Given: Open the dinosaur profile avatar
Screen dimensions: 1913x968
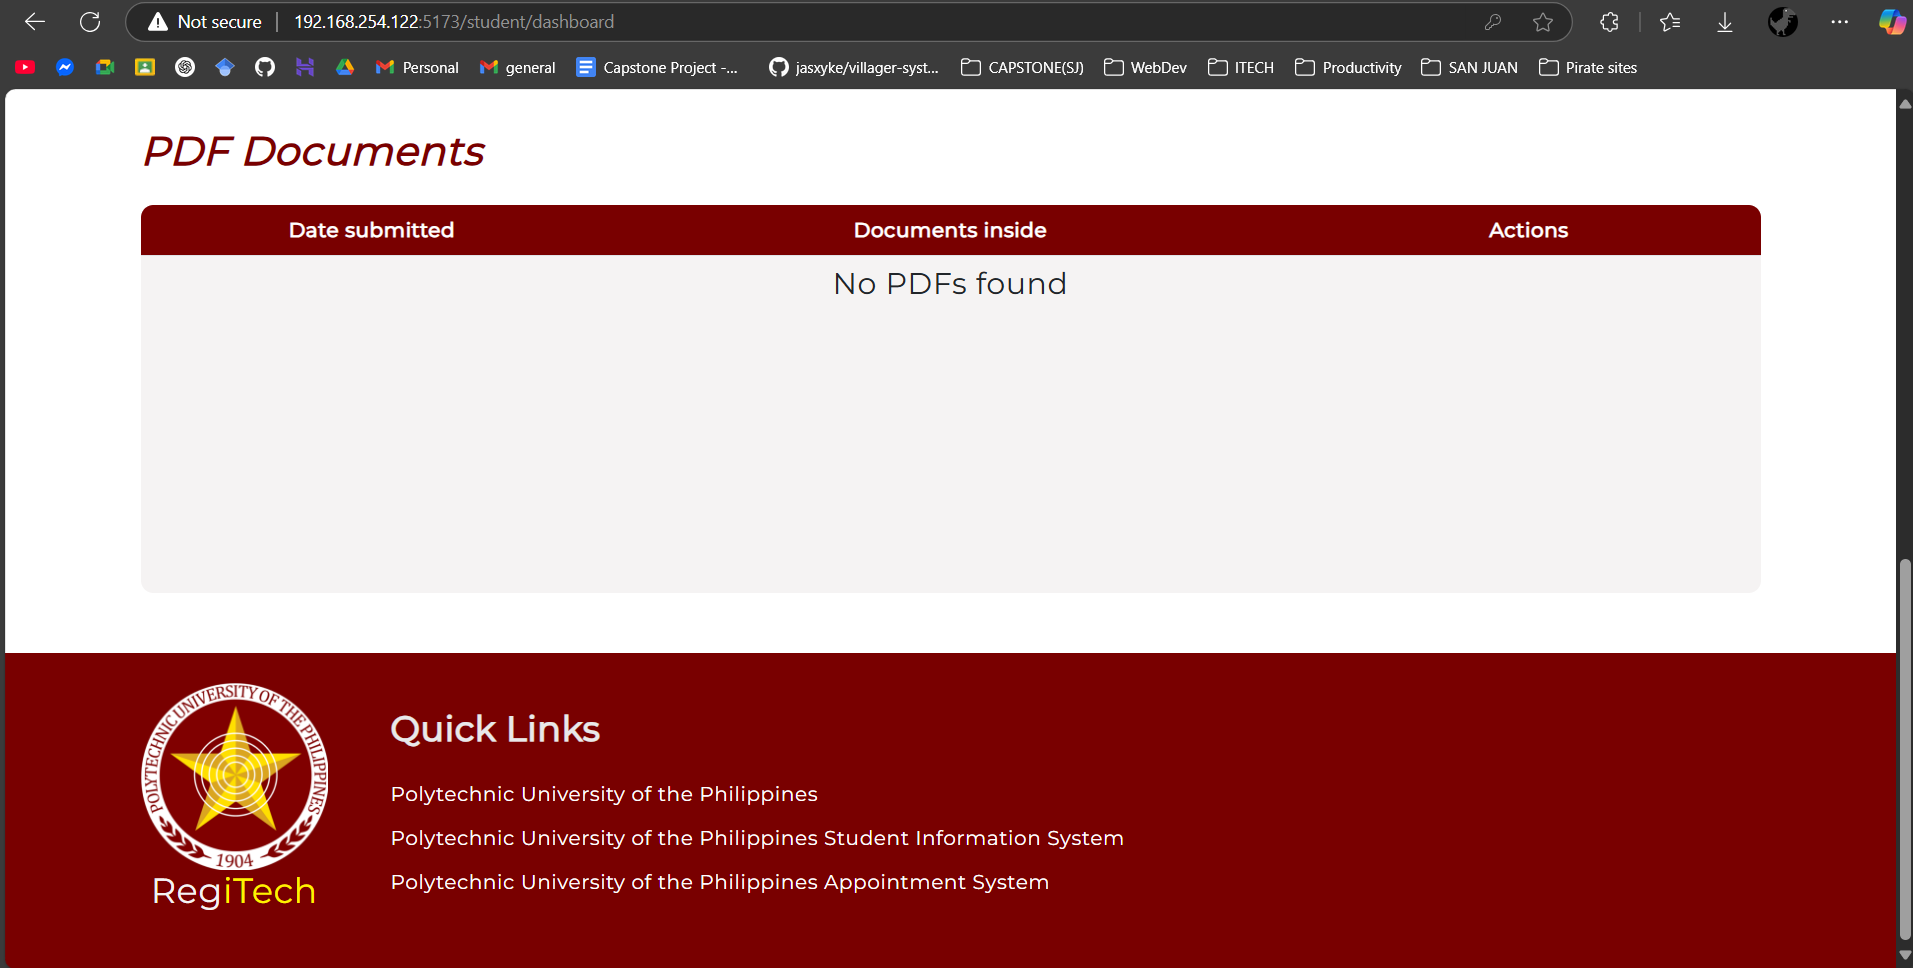Looking at the screenshot, I should point(1783,22).
